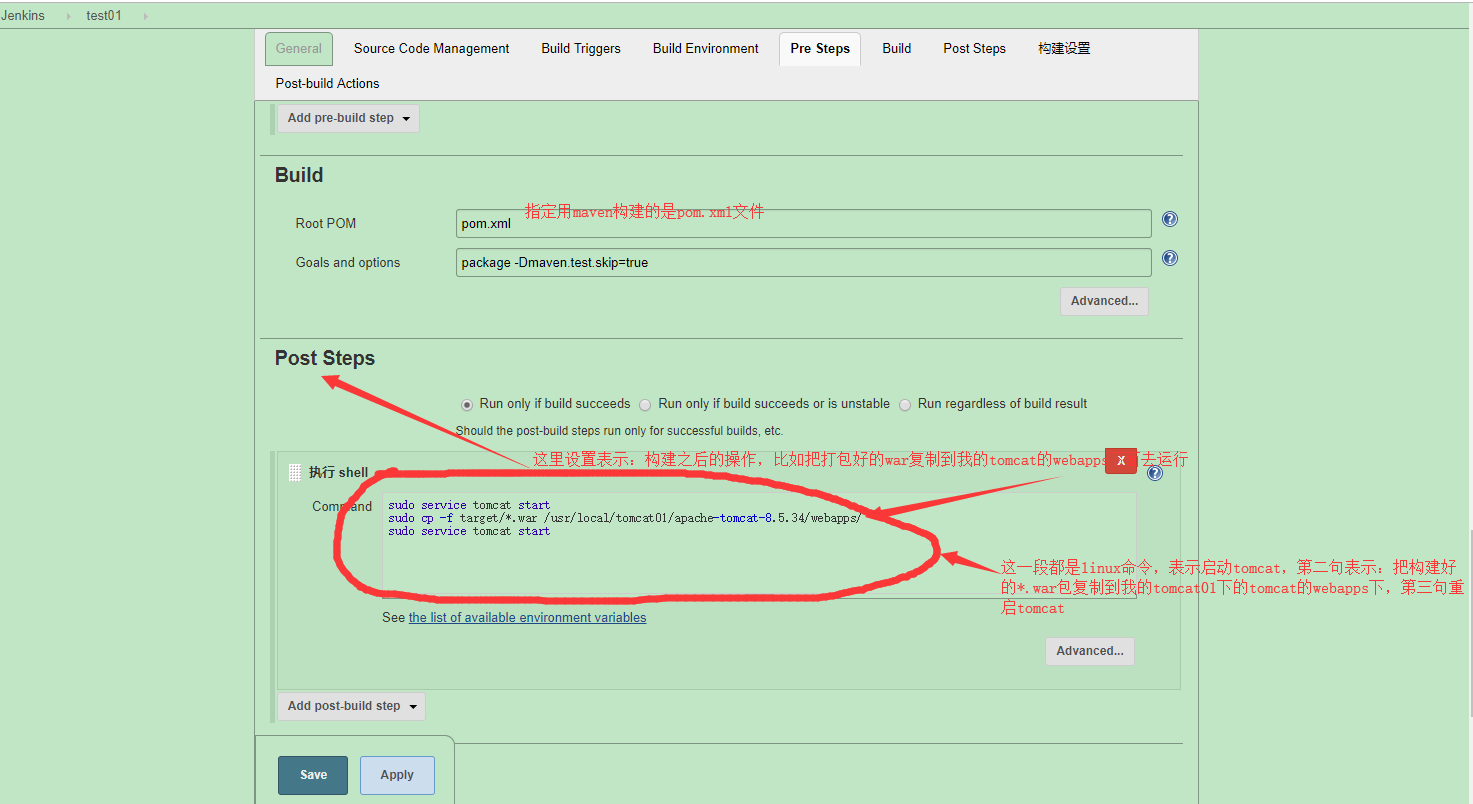Open help for Goals and options

point(1169,258)
